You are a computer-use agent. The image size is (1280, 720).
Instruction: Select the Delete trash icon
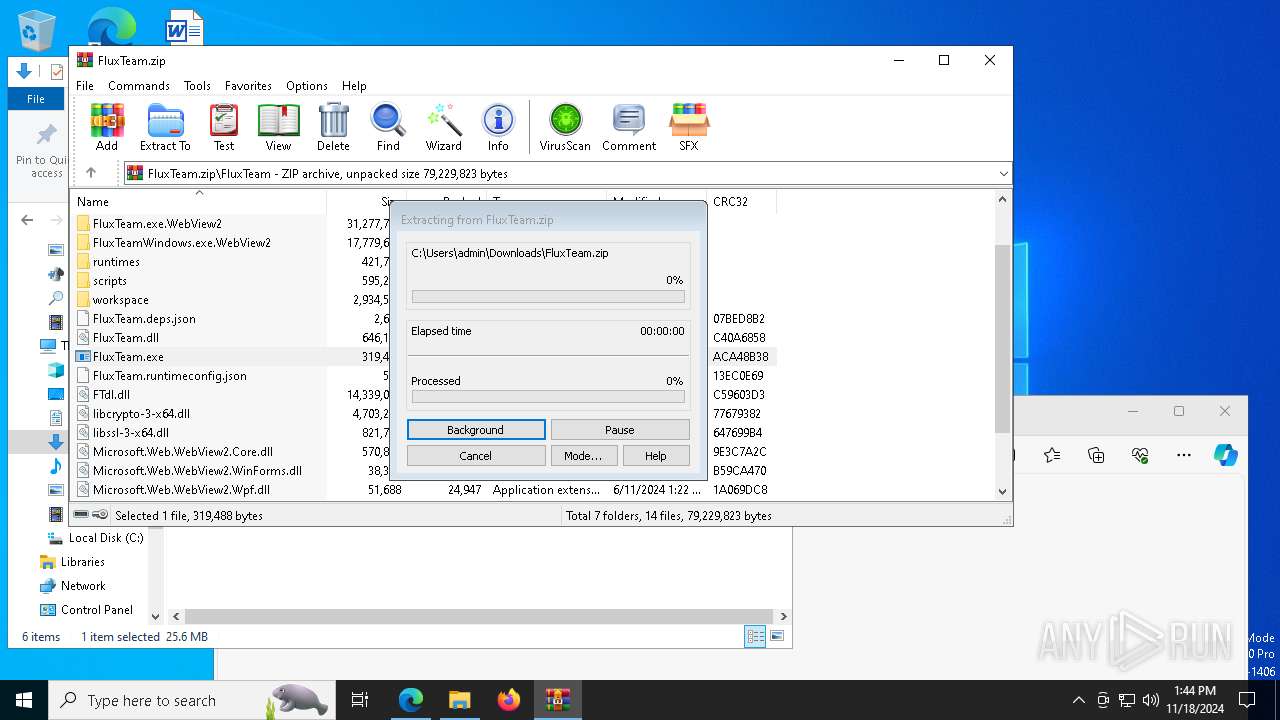tap(333, 127)
